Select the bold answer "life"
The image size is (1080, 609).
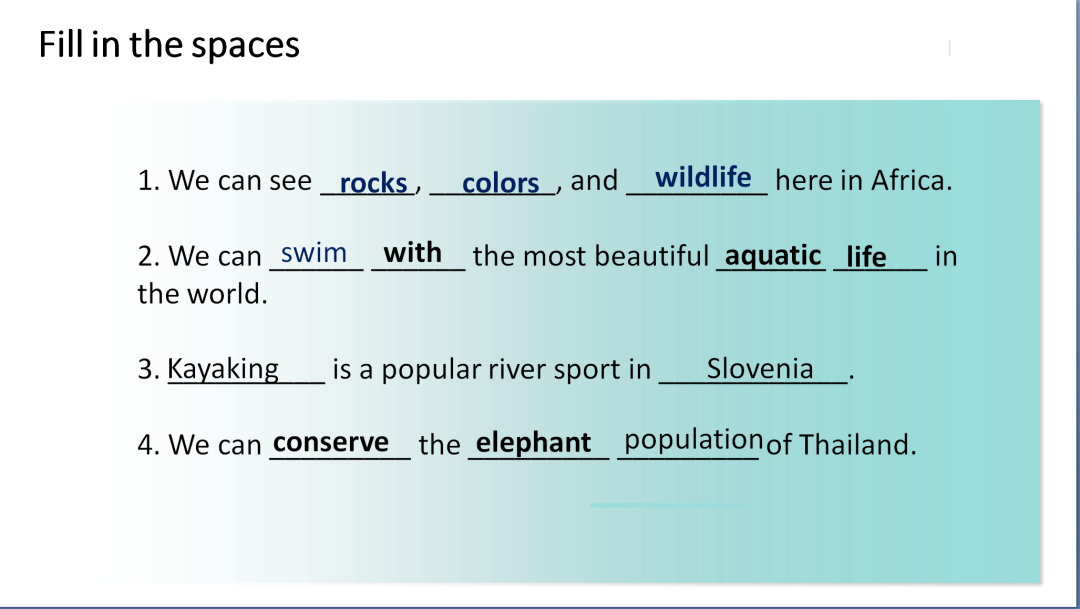866,257
